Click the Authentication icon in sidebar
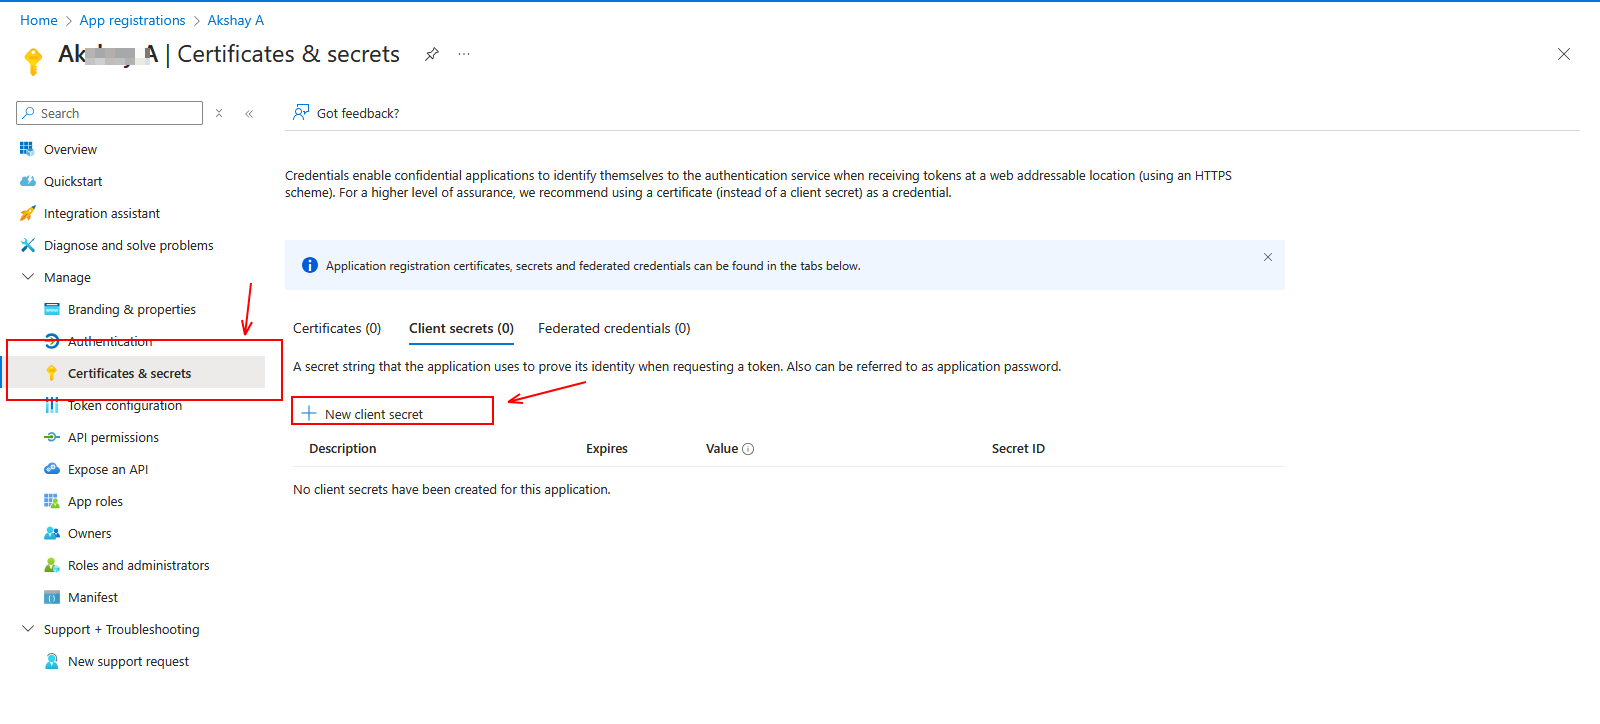This screenshot has width=1600, height=724. [x=52, y=341]
